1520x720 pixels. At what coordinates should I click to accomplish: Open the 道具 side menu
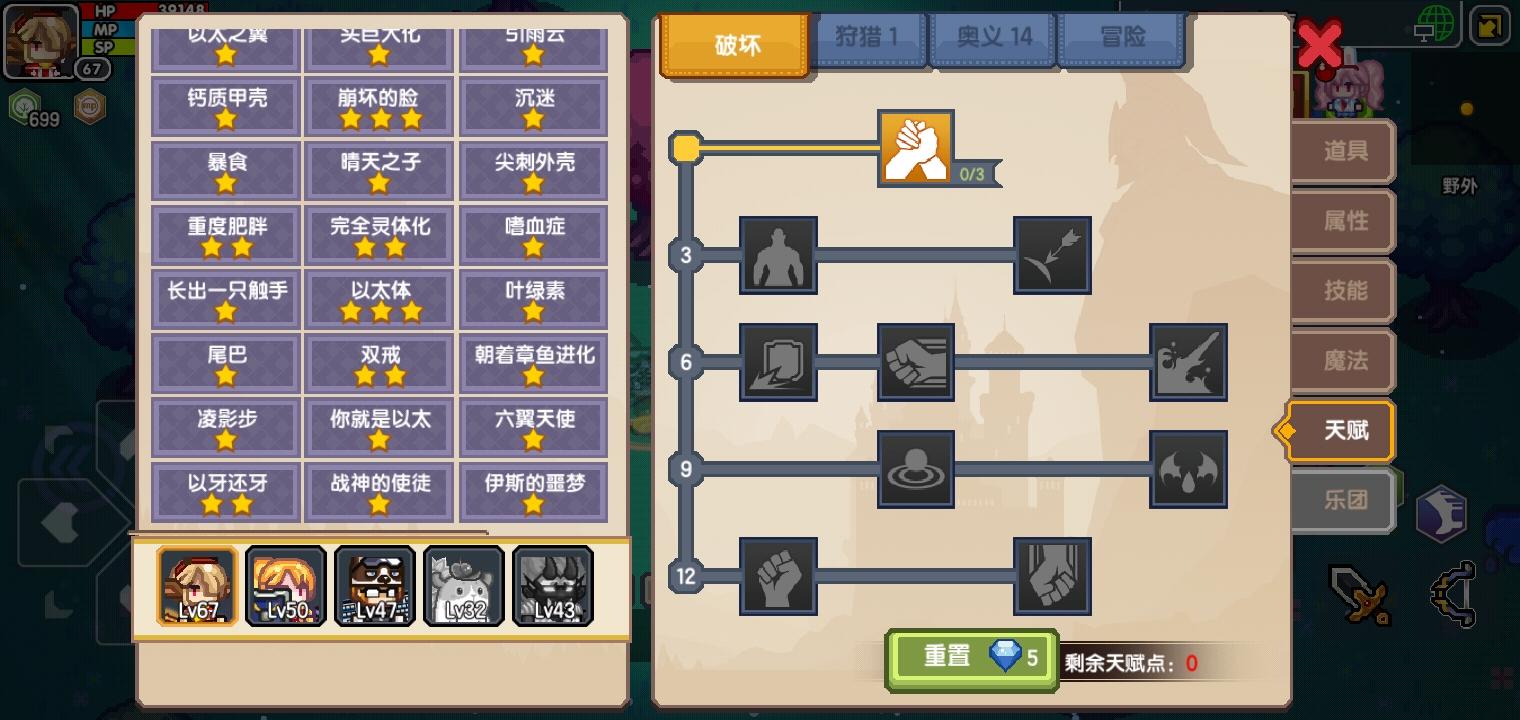[1344, 152]
